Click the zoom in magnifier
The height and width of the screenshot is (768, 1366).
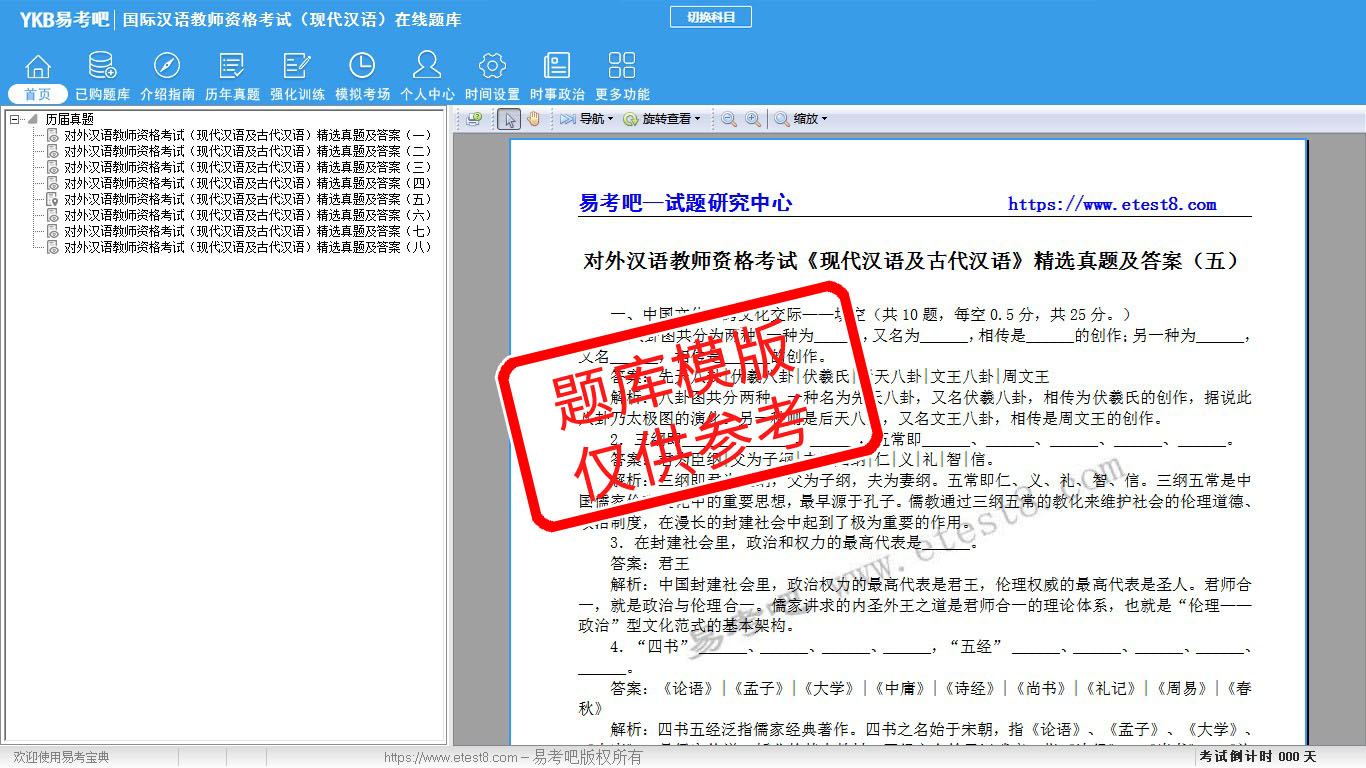[753, 119]
